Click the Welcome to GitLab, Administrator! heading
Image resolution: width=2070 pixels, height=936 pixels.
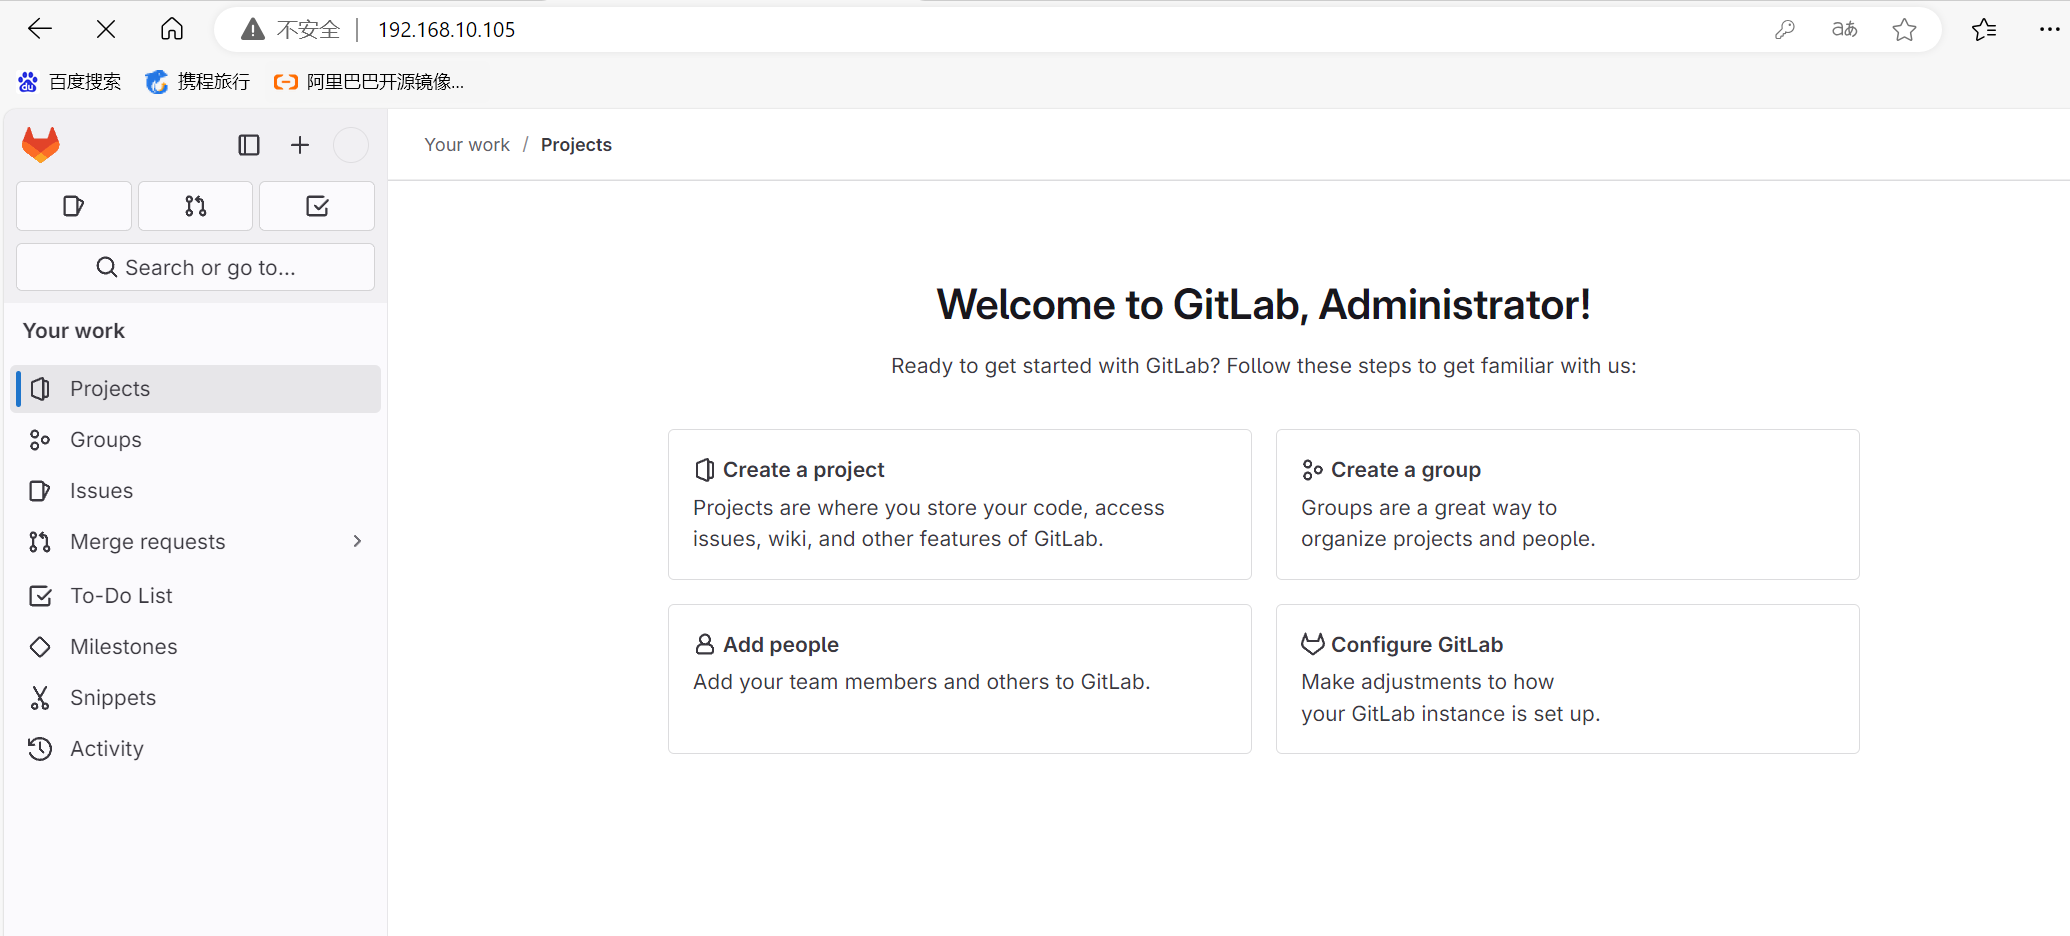(1264, 305)
